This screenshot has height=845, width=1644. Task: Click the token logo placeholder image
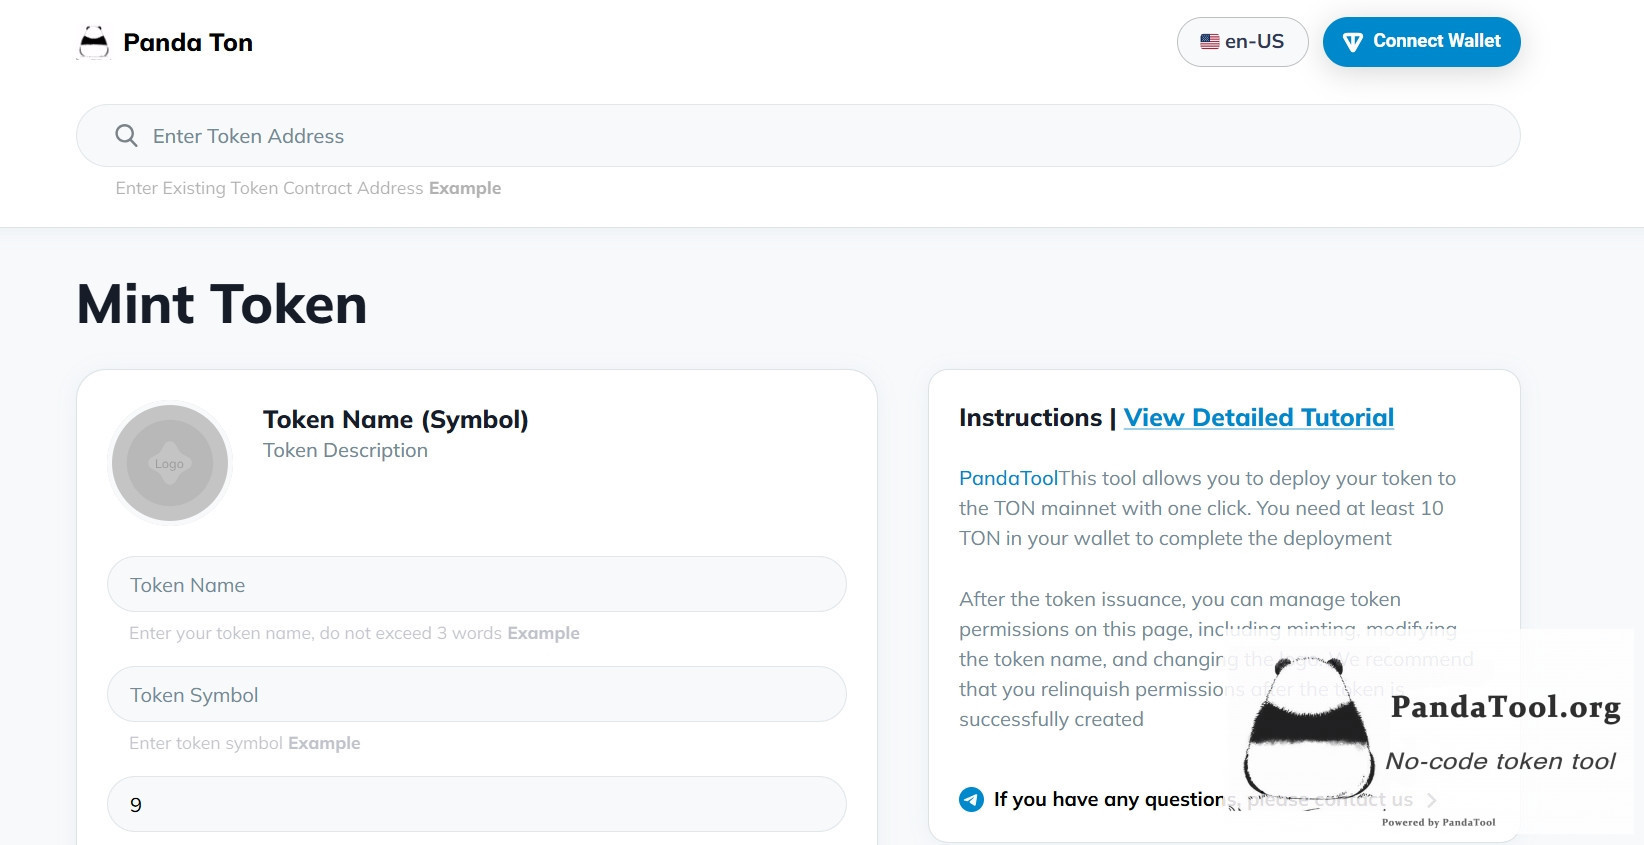click(x=170, y=463)
